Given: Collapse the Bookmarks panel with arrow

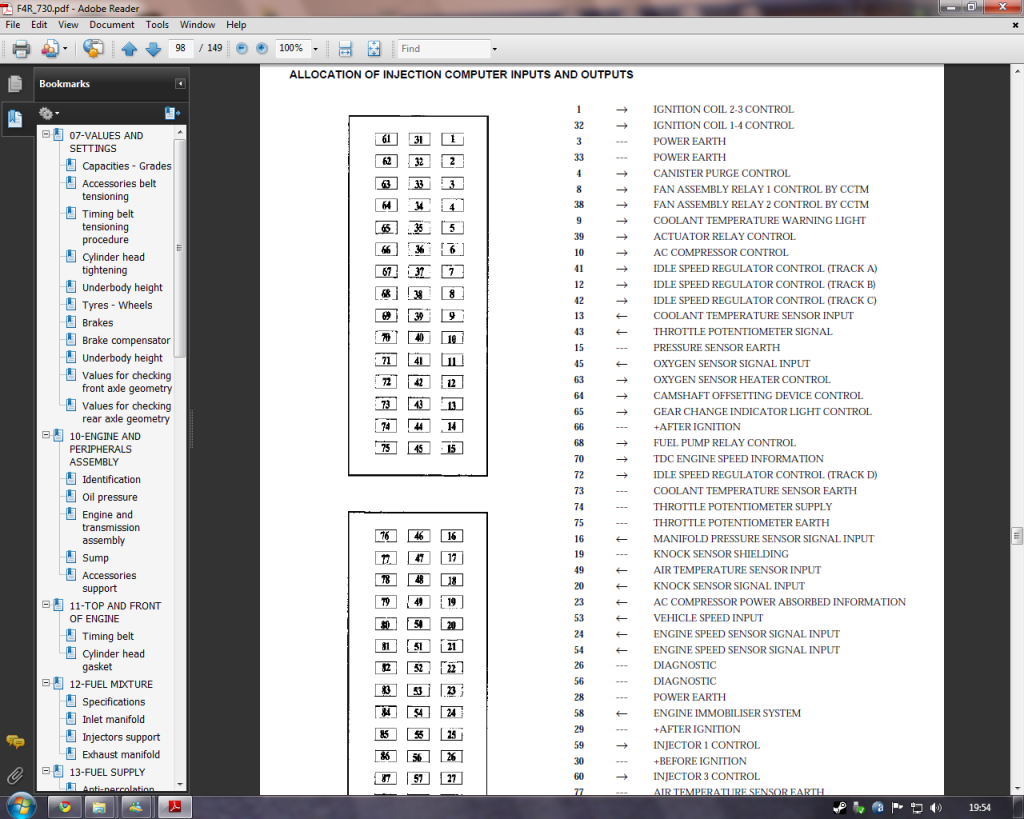Looking at the screenshot, I should [180, 84].
